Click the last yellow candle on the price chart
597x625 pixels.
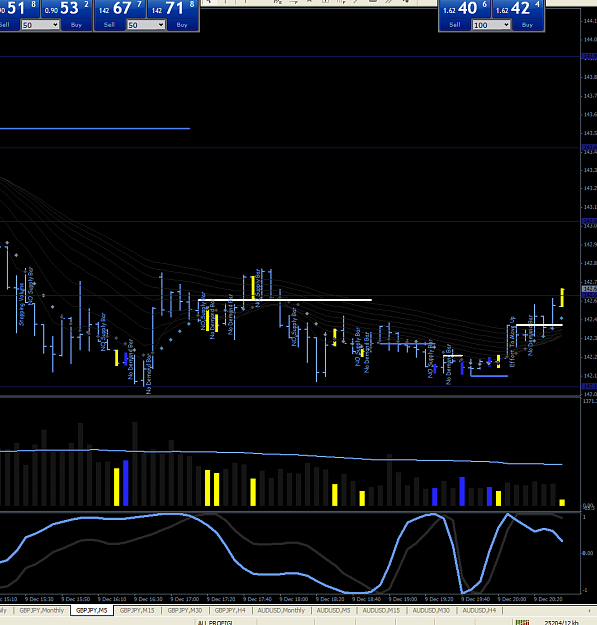[562, 297]
